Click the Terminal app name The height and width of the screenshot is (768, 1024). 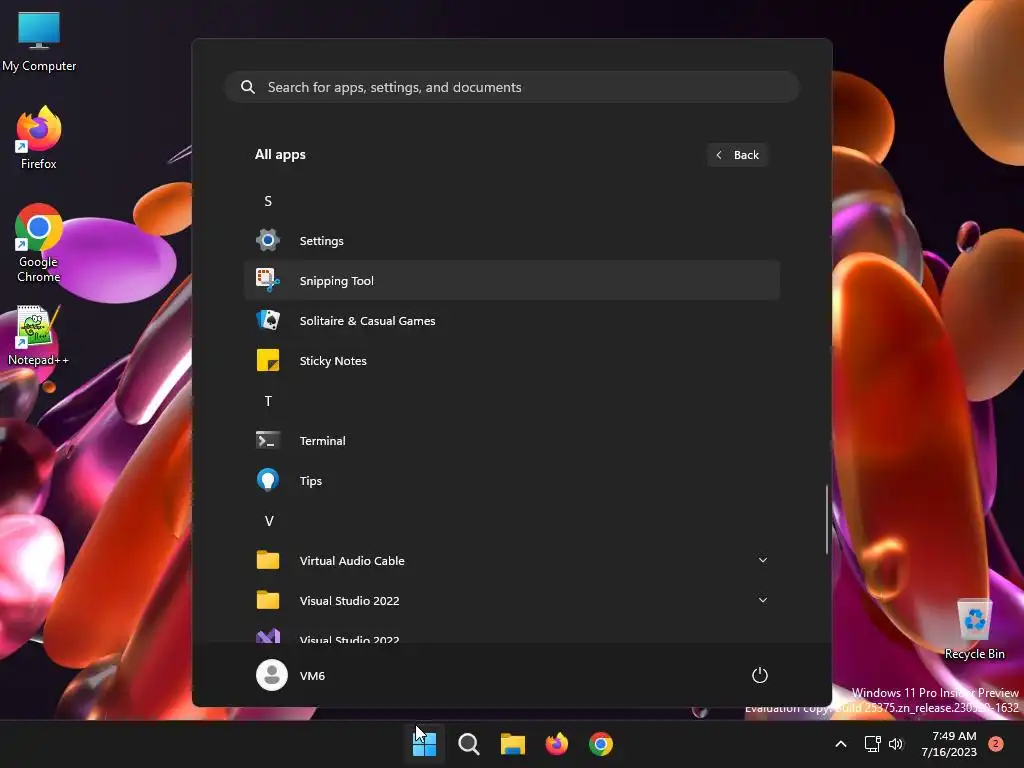(323, 441)
